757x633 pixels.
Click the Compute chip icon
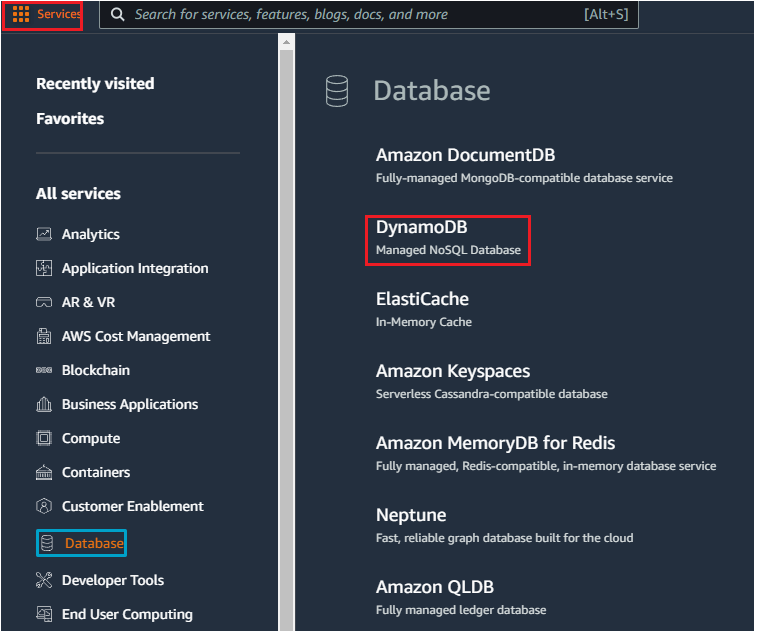44,438
